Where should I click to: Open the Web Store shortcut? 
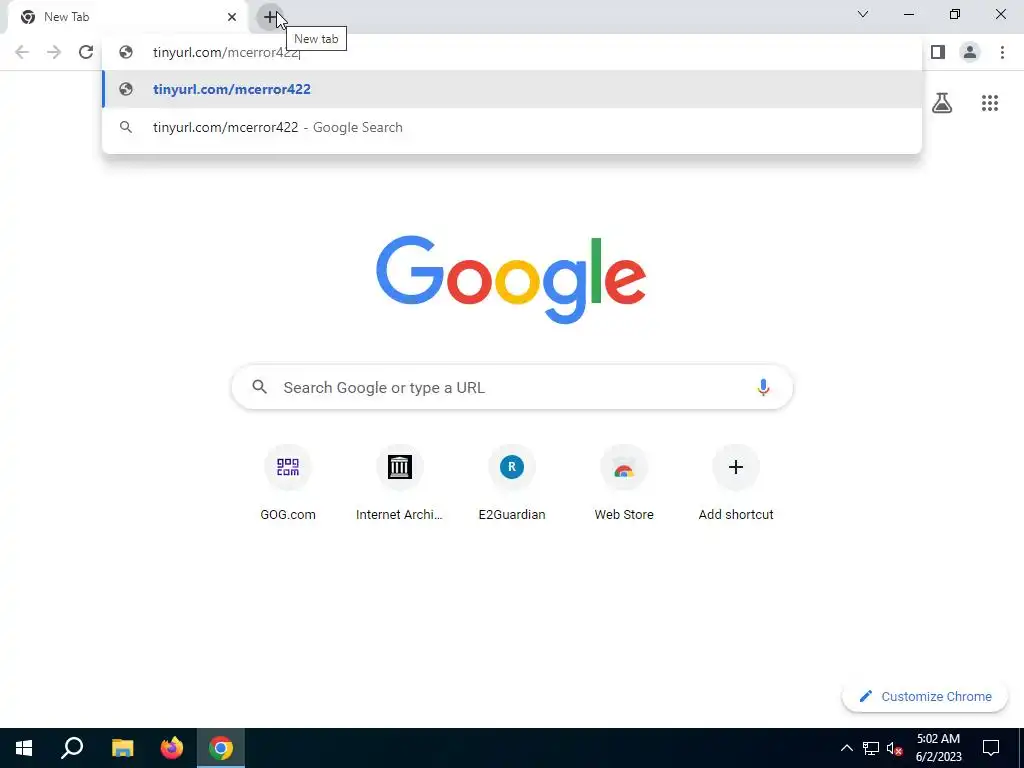pos(624,483)
